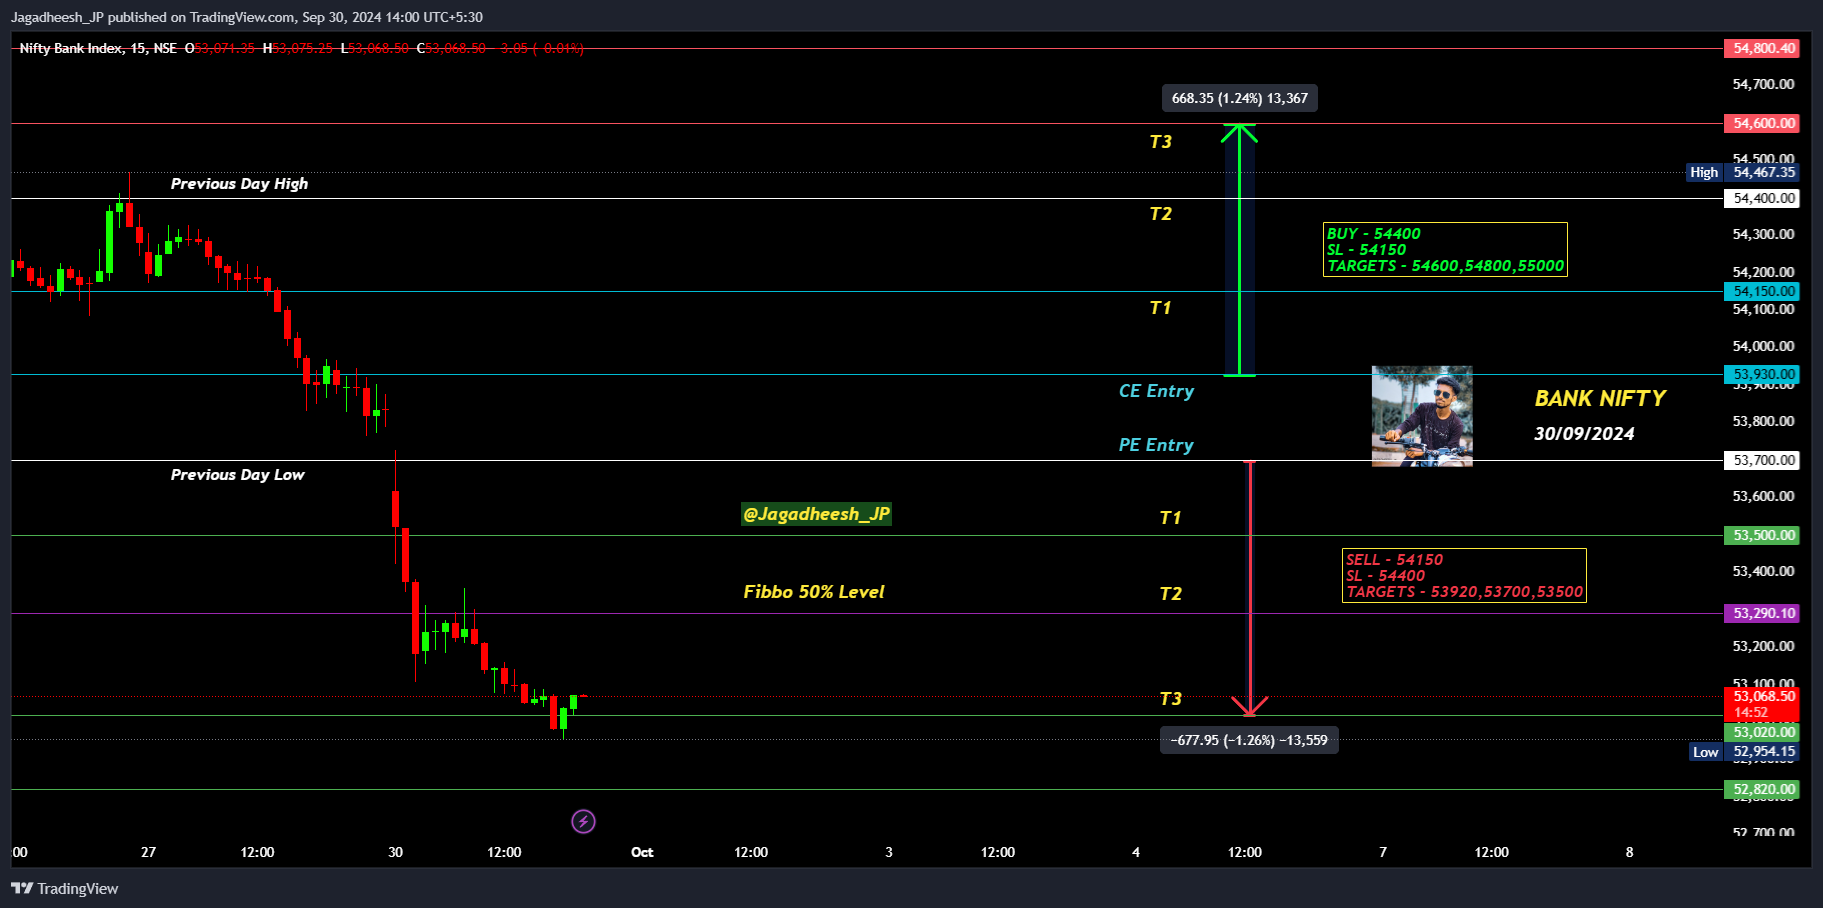Viewport: 1823px width, 908px height.
Task: Open the biker profile photo thumbnail
Action: point(1422,416)
